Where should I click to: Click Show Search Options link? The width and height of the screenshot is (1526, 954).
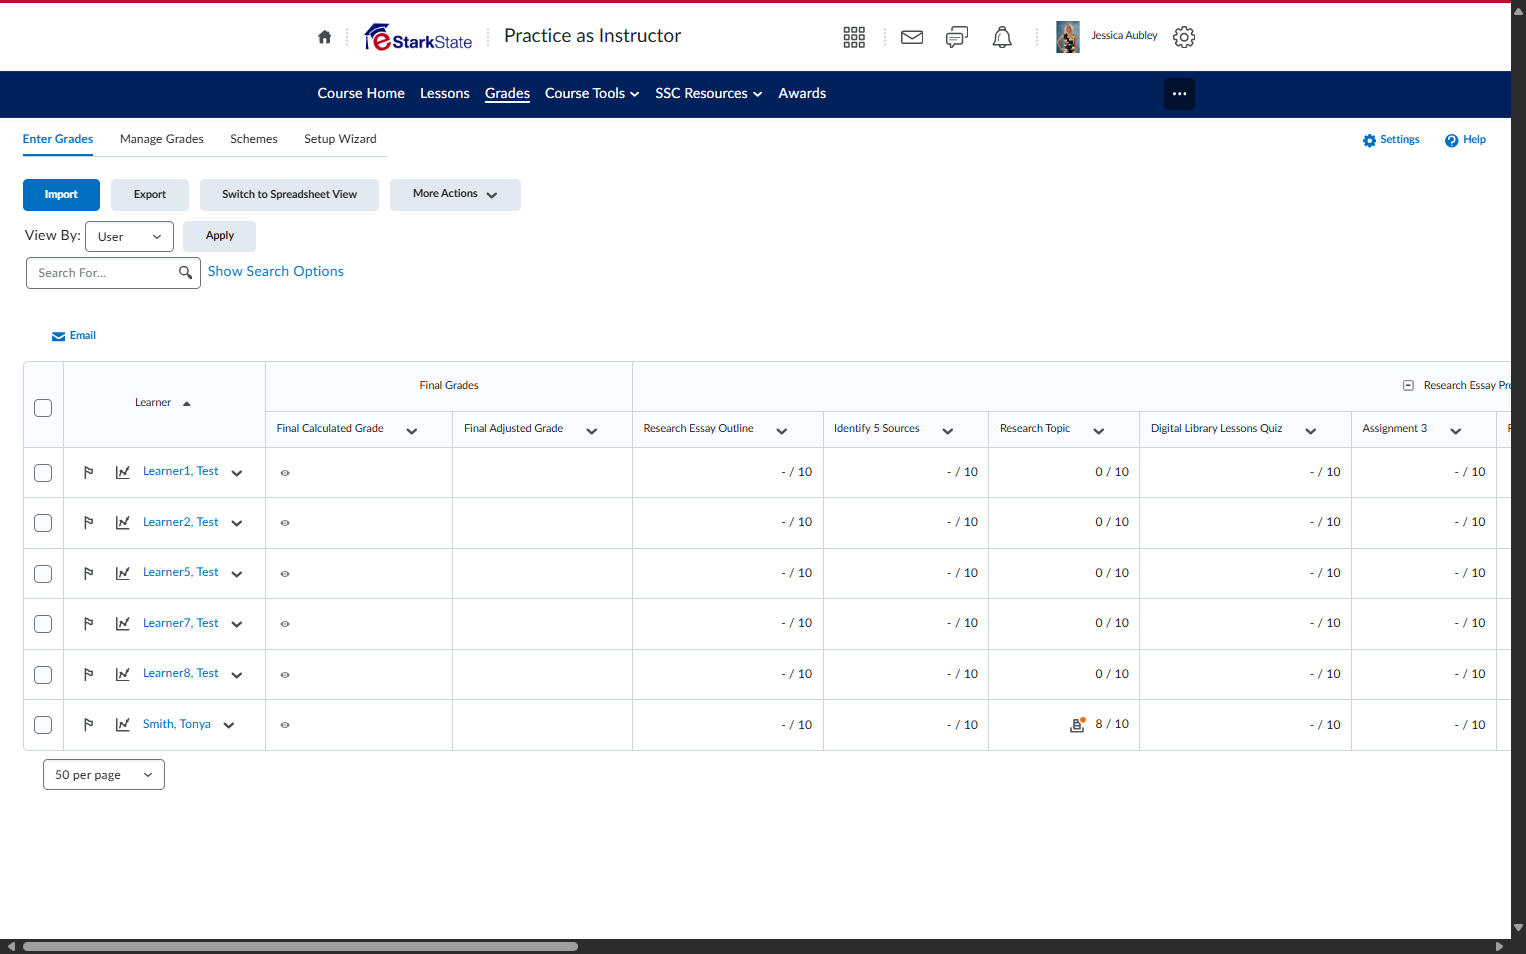point(275,271)
